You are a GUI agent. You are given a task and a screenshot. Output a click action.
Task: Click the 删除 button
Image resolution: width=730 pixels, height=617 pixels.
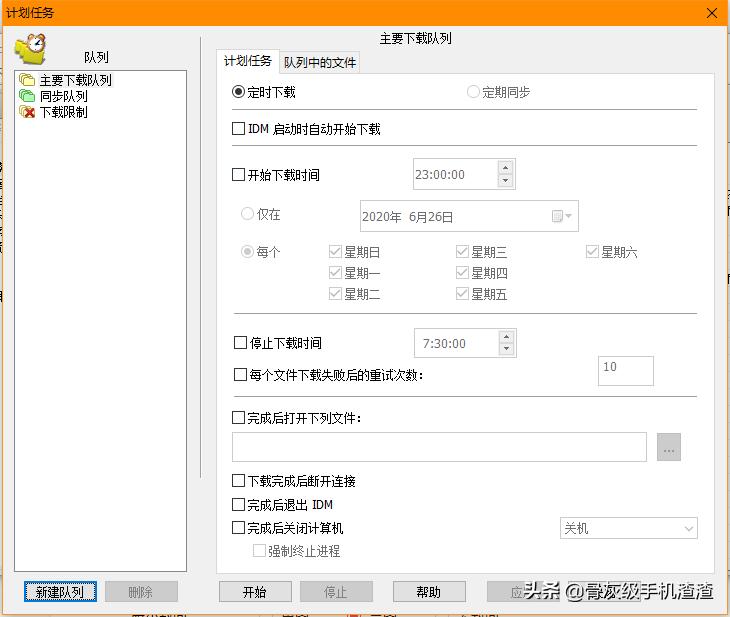(x=141, y=591)
